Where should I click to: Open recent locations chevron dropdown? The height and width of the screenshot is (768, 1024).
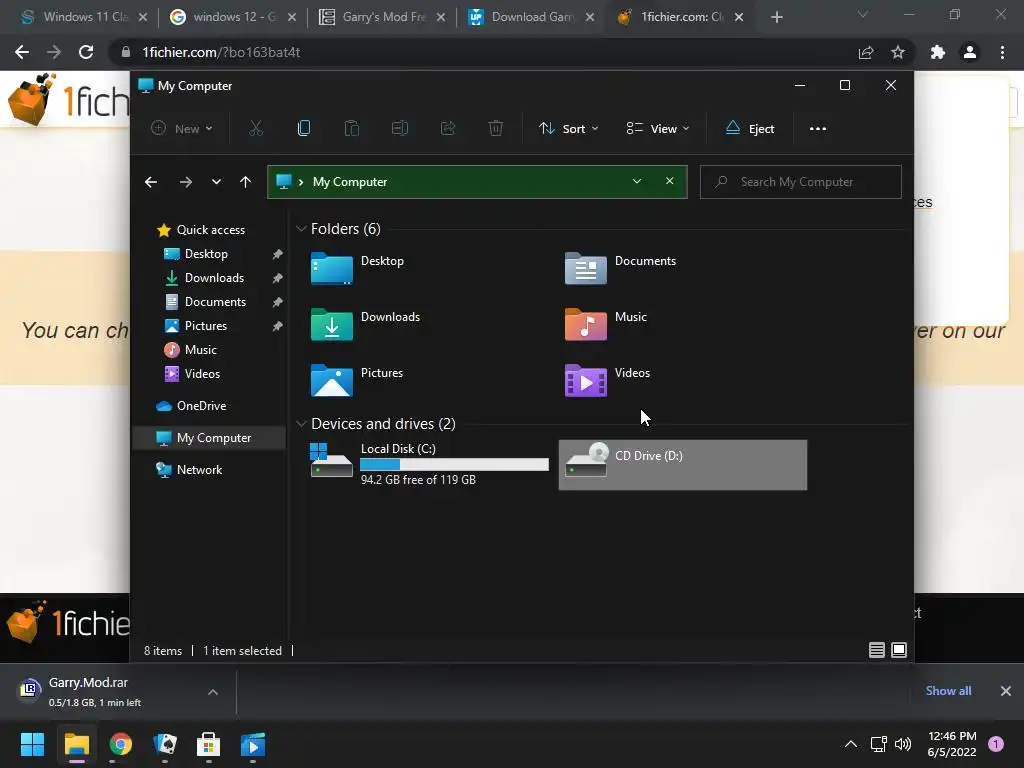(216, 182)
